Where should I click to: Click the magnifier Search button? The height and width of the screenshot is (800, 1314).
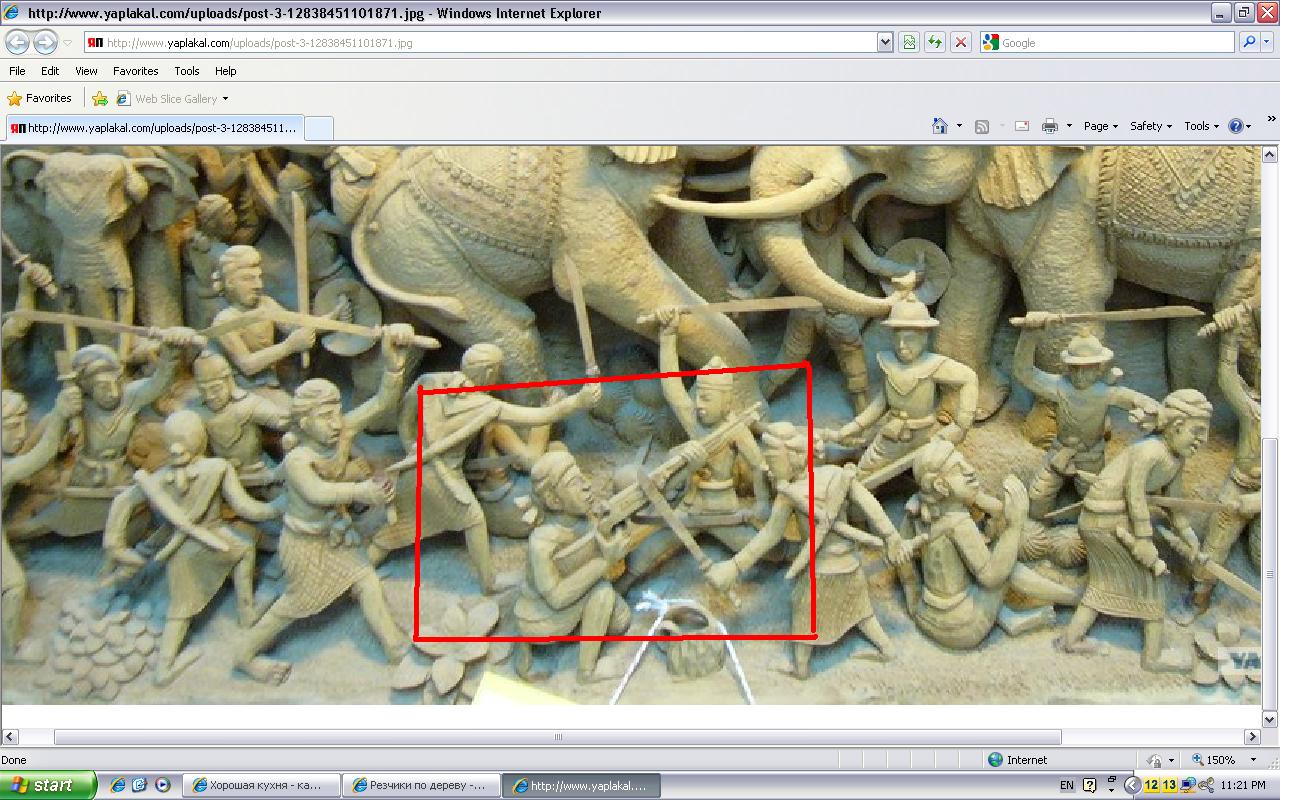pyautogui.click(x=1249, y=43)
